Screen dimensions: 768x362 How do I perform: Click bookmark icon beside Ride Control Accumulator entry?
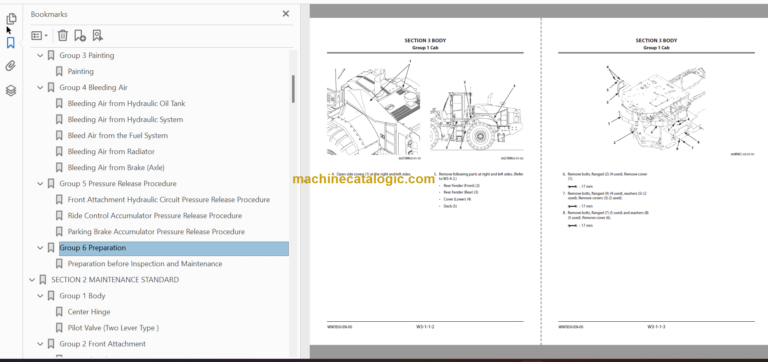[x=59, y=216]
